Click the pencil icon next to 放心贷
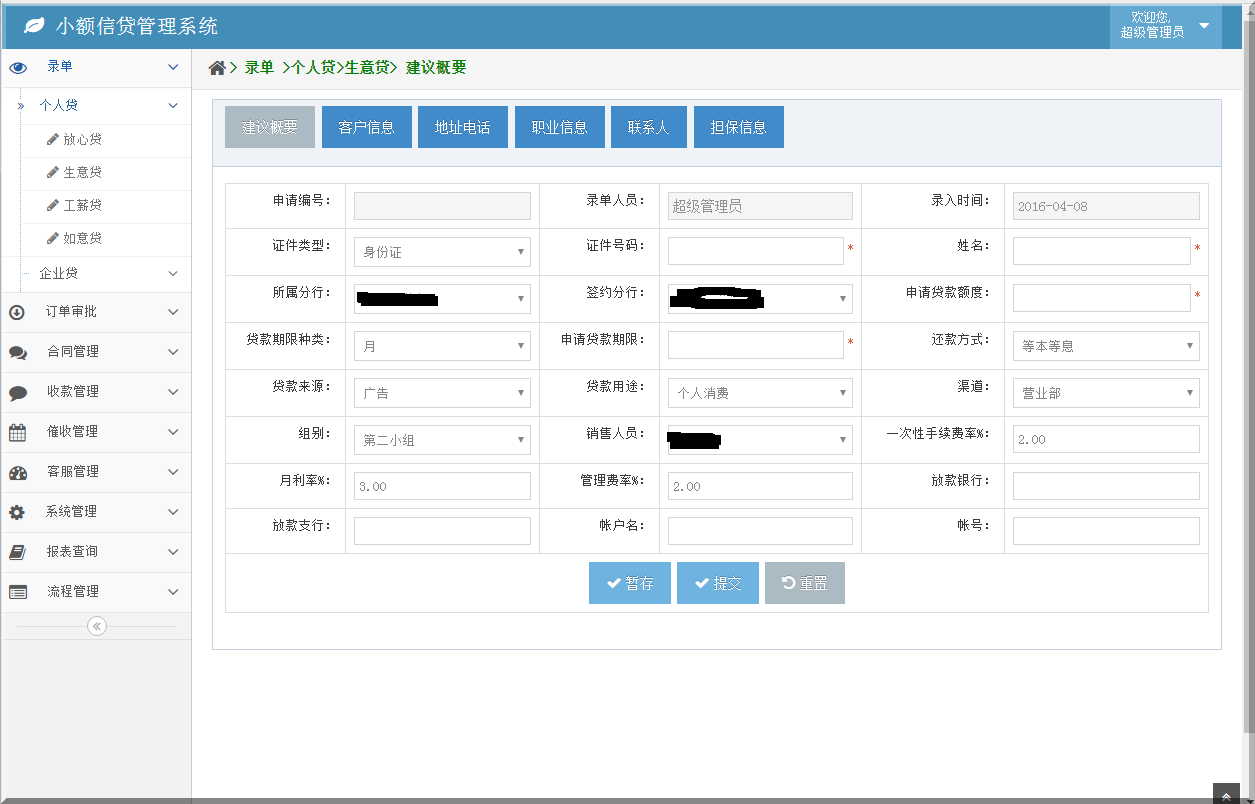 pyautogui.click(x=52, y=140)
